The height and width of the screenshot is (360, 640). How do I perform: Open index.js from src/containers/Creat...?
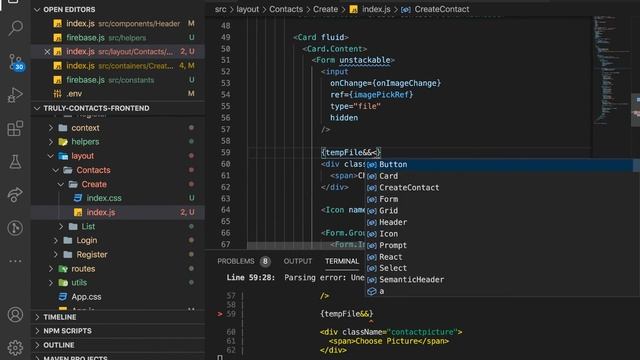pyautogui.click(x=118, y=66)
